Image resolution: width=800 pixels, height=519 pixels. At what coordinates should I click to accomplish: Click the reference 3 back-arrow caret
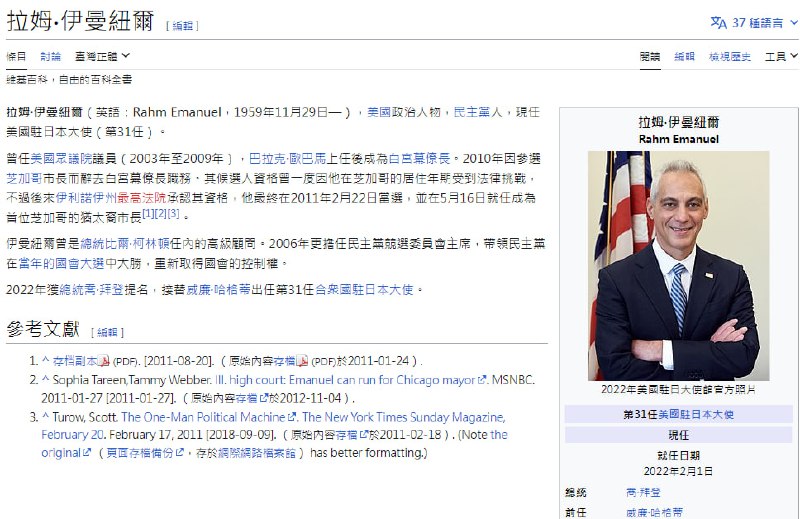[45, 416]
